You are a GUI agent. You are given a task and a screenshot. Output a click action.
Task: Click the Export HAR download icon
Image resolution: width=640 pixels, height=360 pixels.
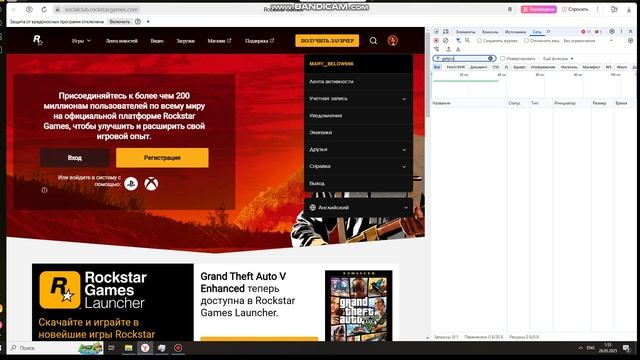tap(458, 49)
